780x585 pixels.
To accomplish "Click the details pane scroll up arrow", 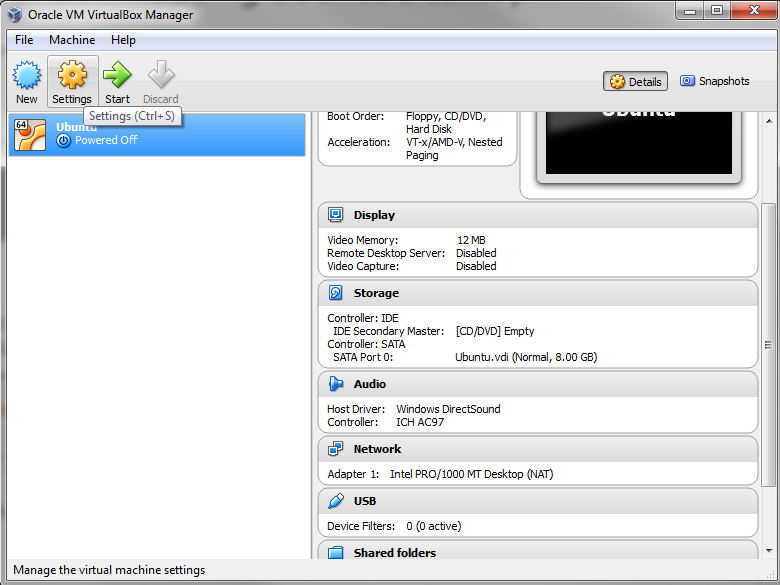I will click(x=769, y=121).
